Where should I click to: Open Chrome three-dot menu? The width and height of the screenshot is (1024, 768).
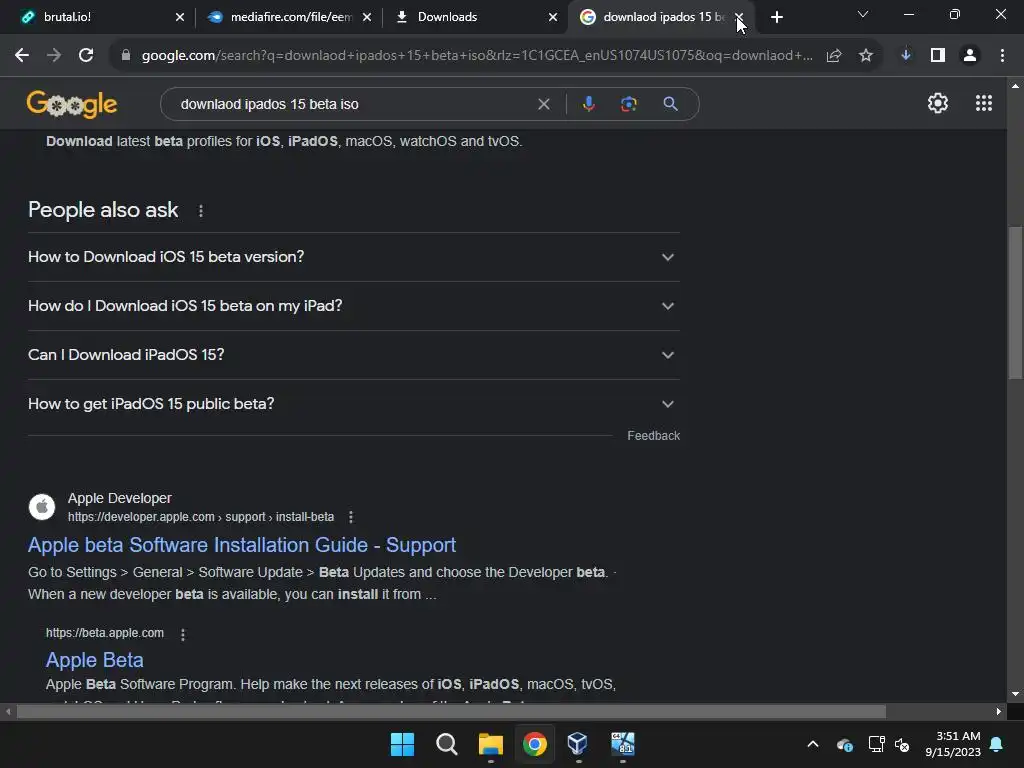1002,56
